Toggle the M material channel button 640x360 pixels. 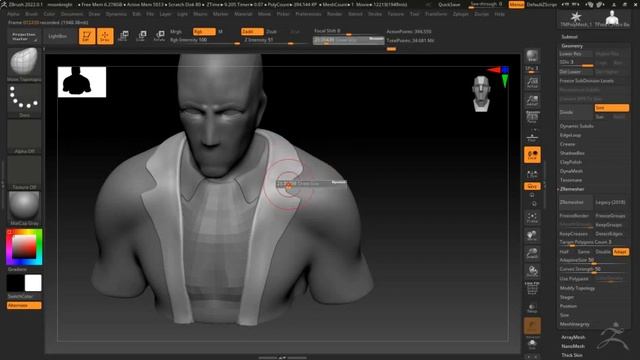tap(220, 31)
